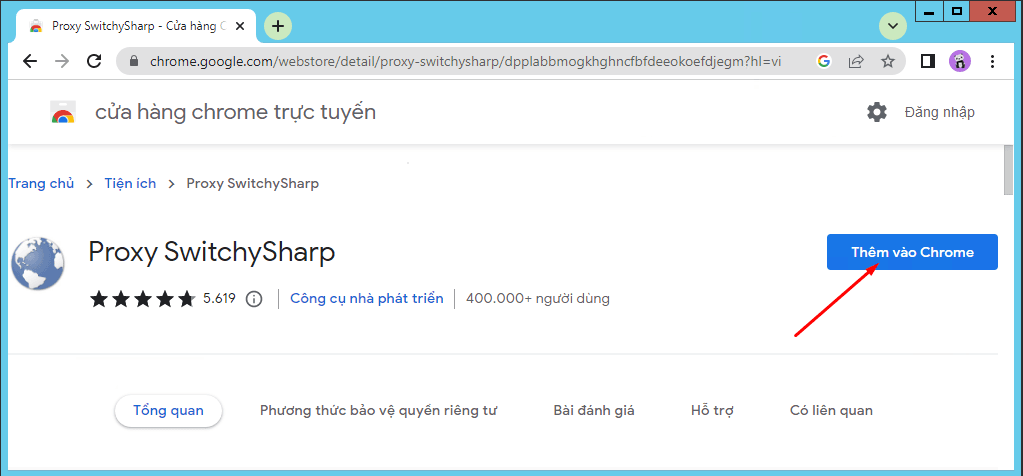This screenshot has width=1023, height=476.
Task: Open Công cụ nhà phát triển category
Action: (367, 299)
